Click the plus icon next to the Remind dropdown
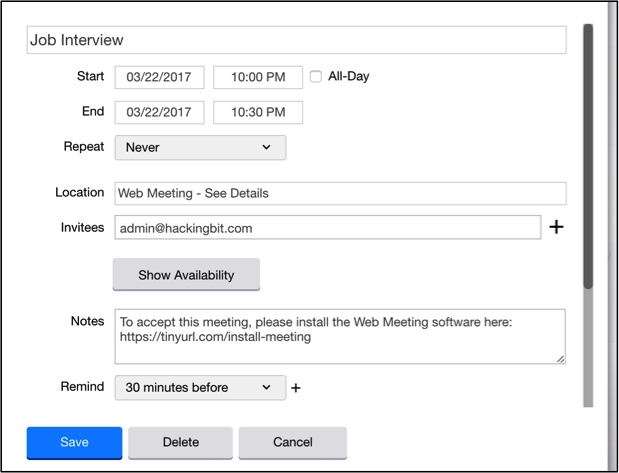Image resolution: width=619 pixels, height=473 pixels. click(x=296, y=388)
